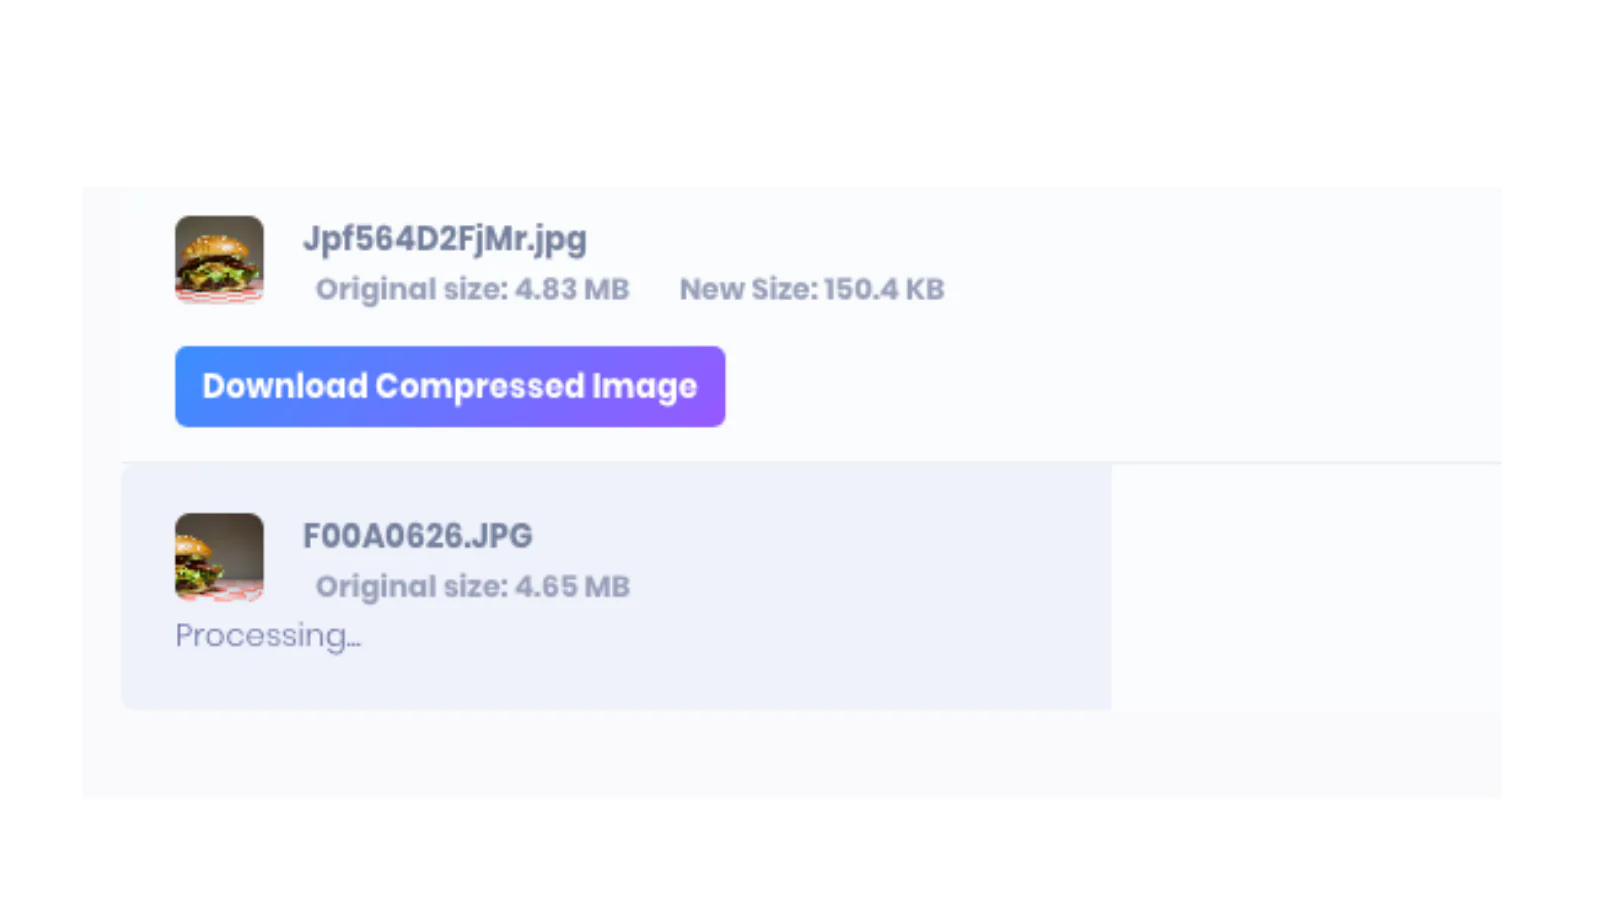Select the Jpf564D2FjMr.jpg file name

click(444, 239)
